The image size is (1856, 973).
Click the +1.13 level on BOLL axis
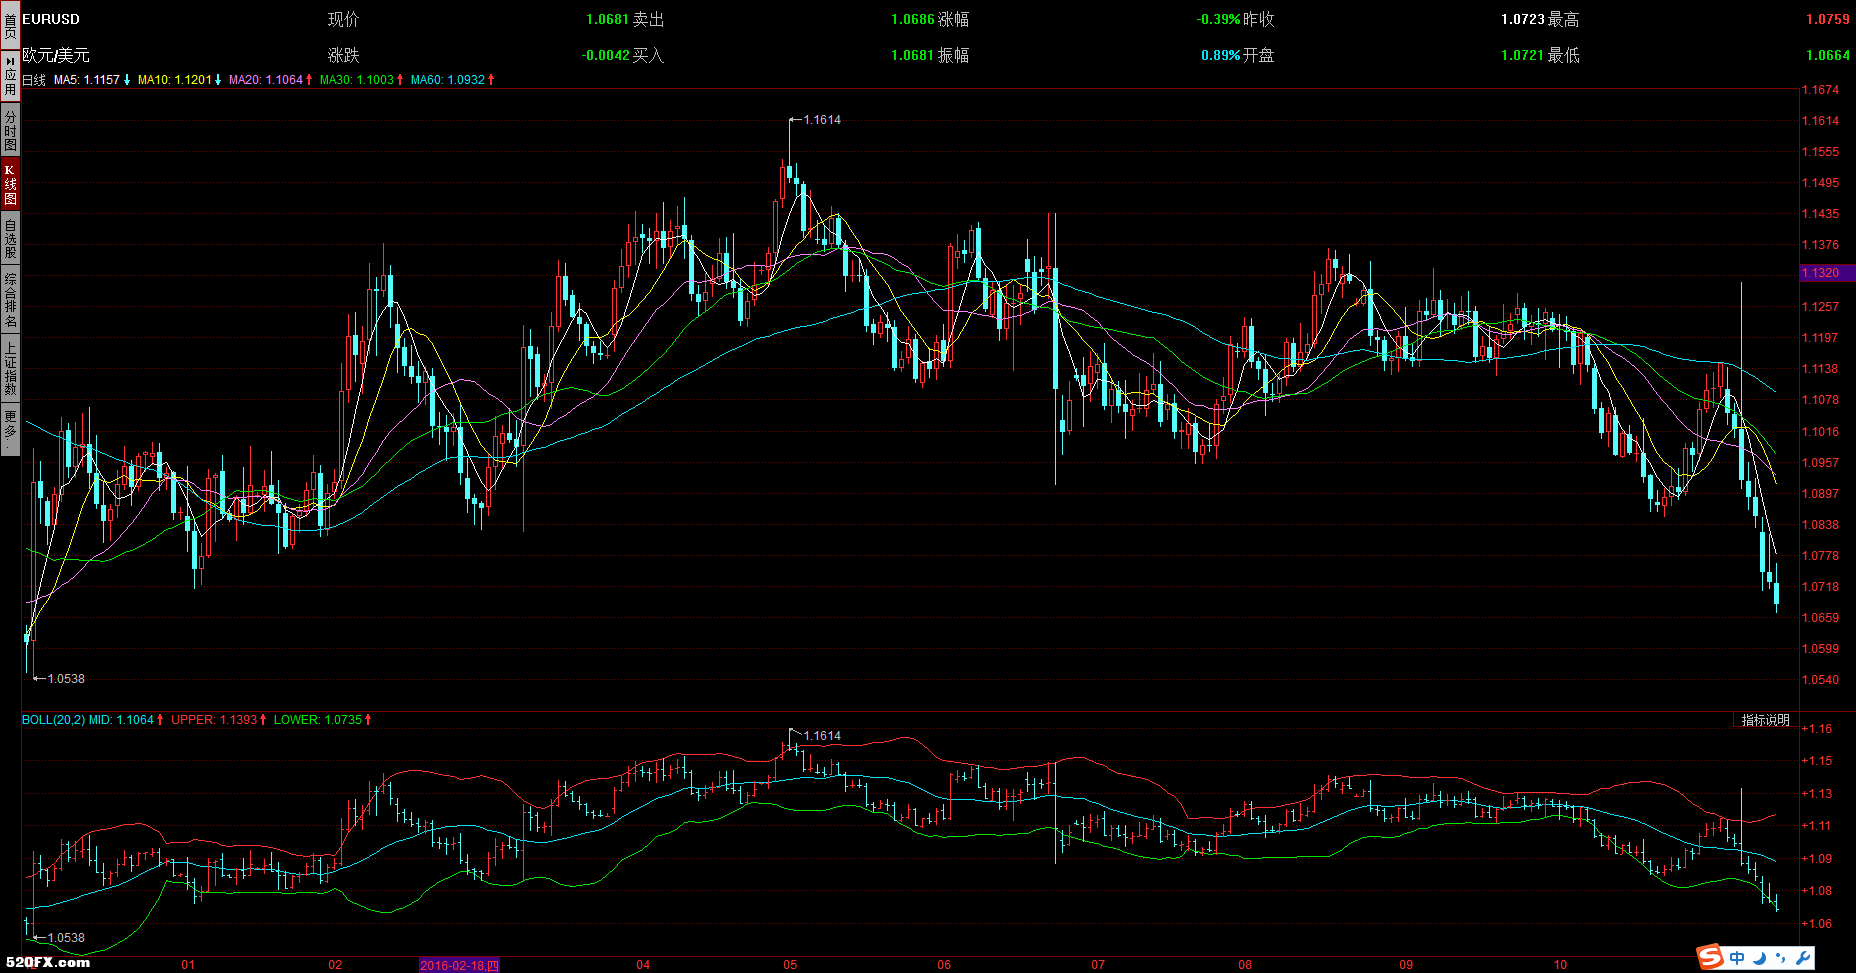pos(1817,794)
